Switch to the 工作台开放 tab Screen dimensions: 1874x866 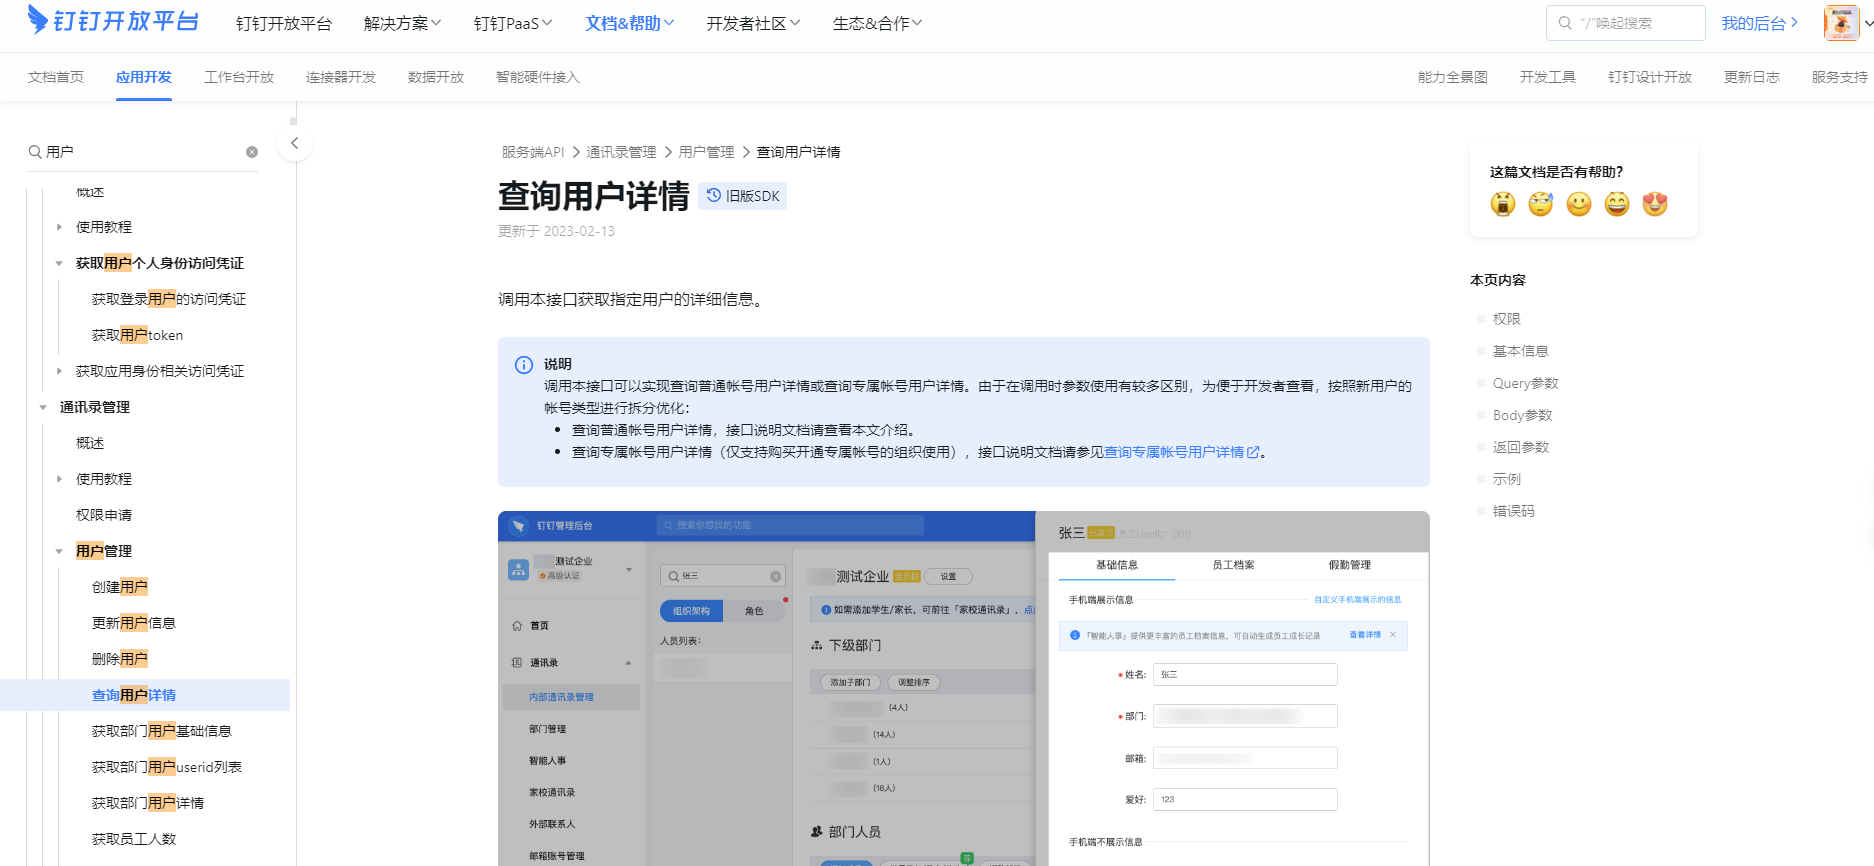pyautogui.click(x=239, y=77)
